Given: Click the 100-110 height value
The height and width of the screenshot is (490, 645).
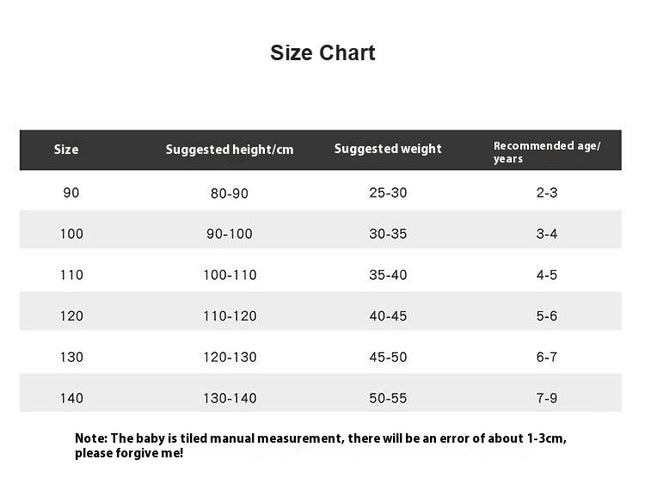Looking at the screenshot, I should [230, 275].
